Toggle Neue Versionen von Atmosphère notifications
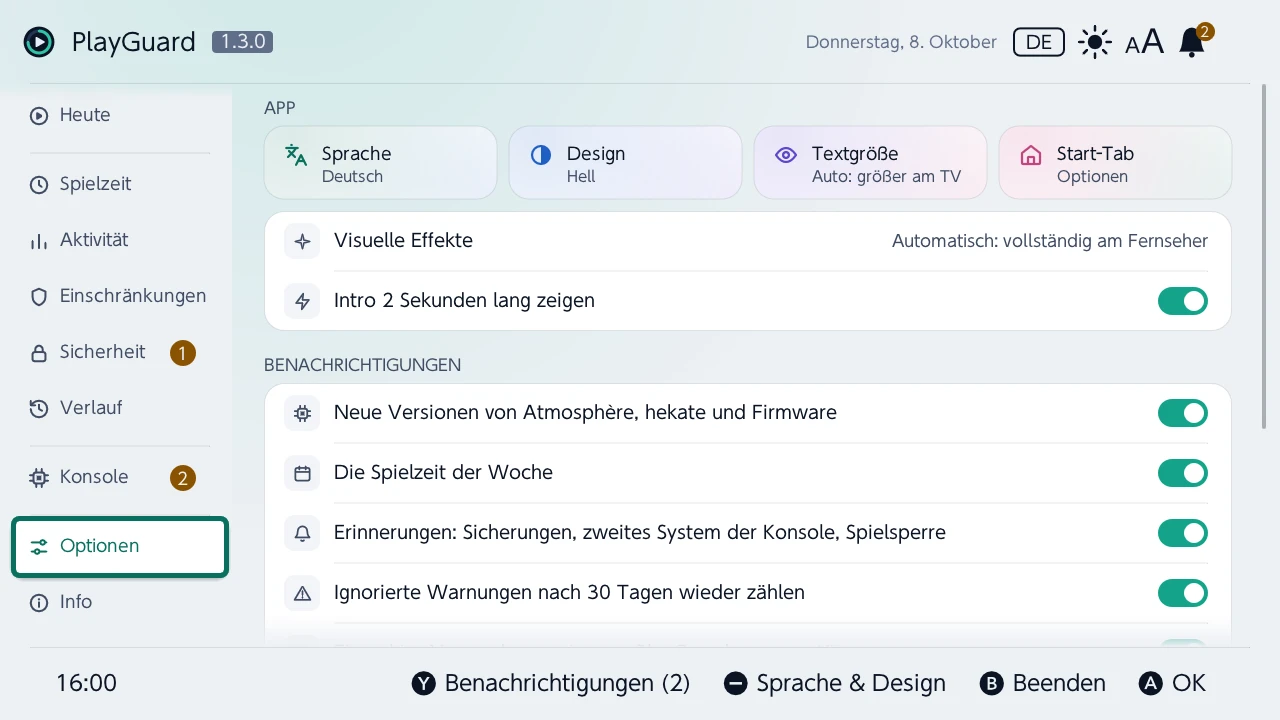This screenshot has height=720, width=1280. (x=1183, y=413)
